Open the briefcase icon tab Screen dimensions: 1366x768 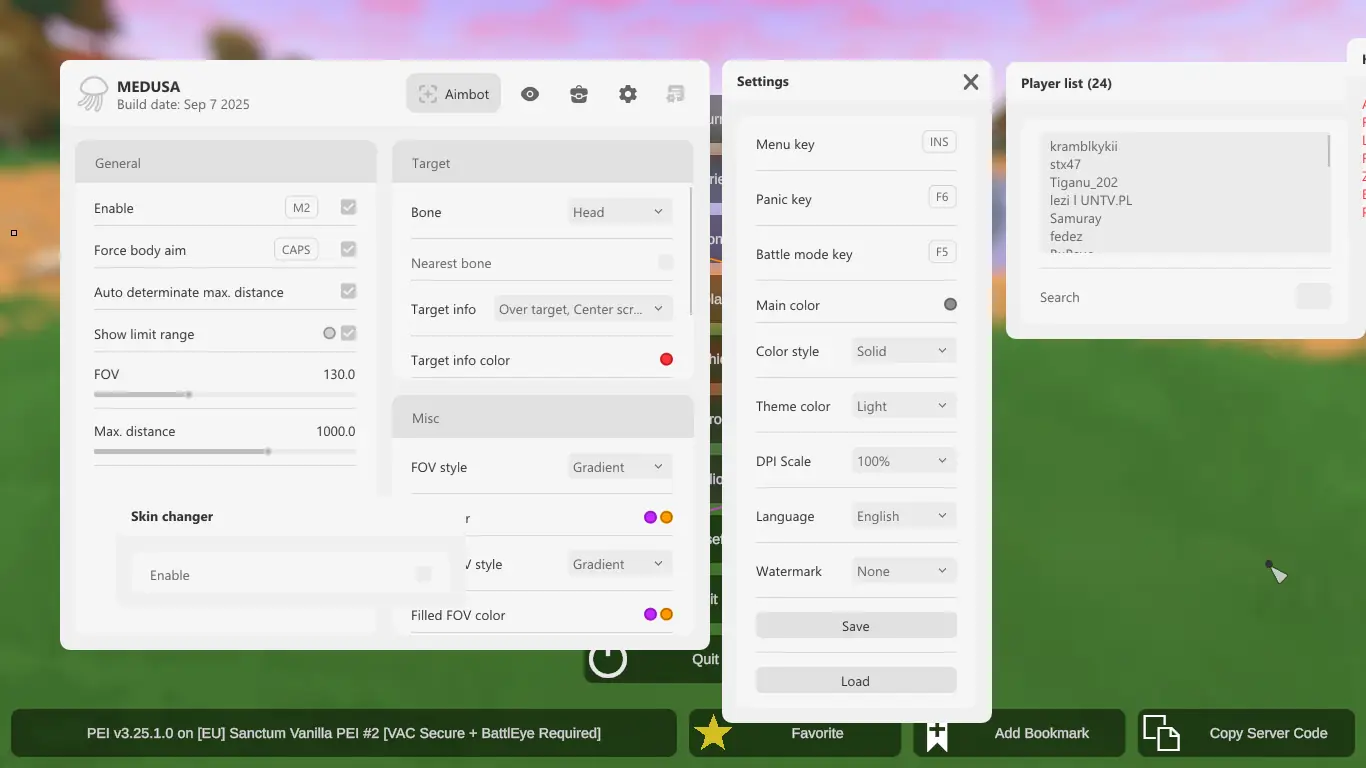pyautogui.click(x=579, y=94)
